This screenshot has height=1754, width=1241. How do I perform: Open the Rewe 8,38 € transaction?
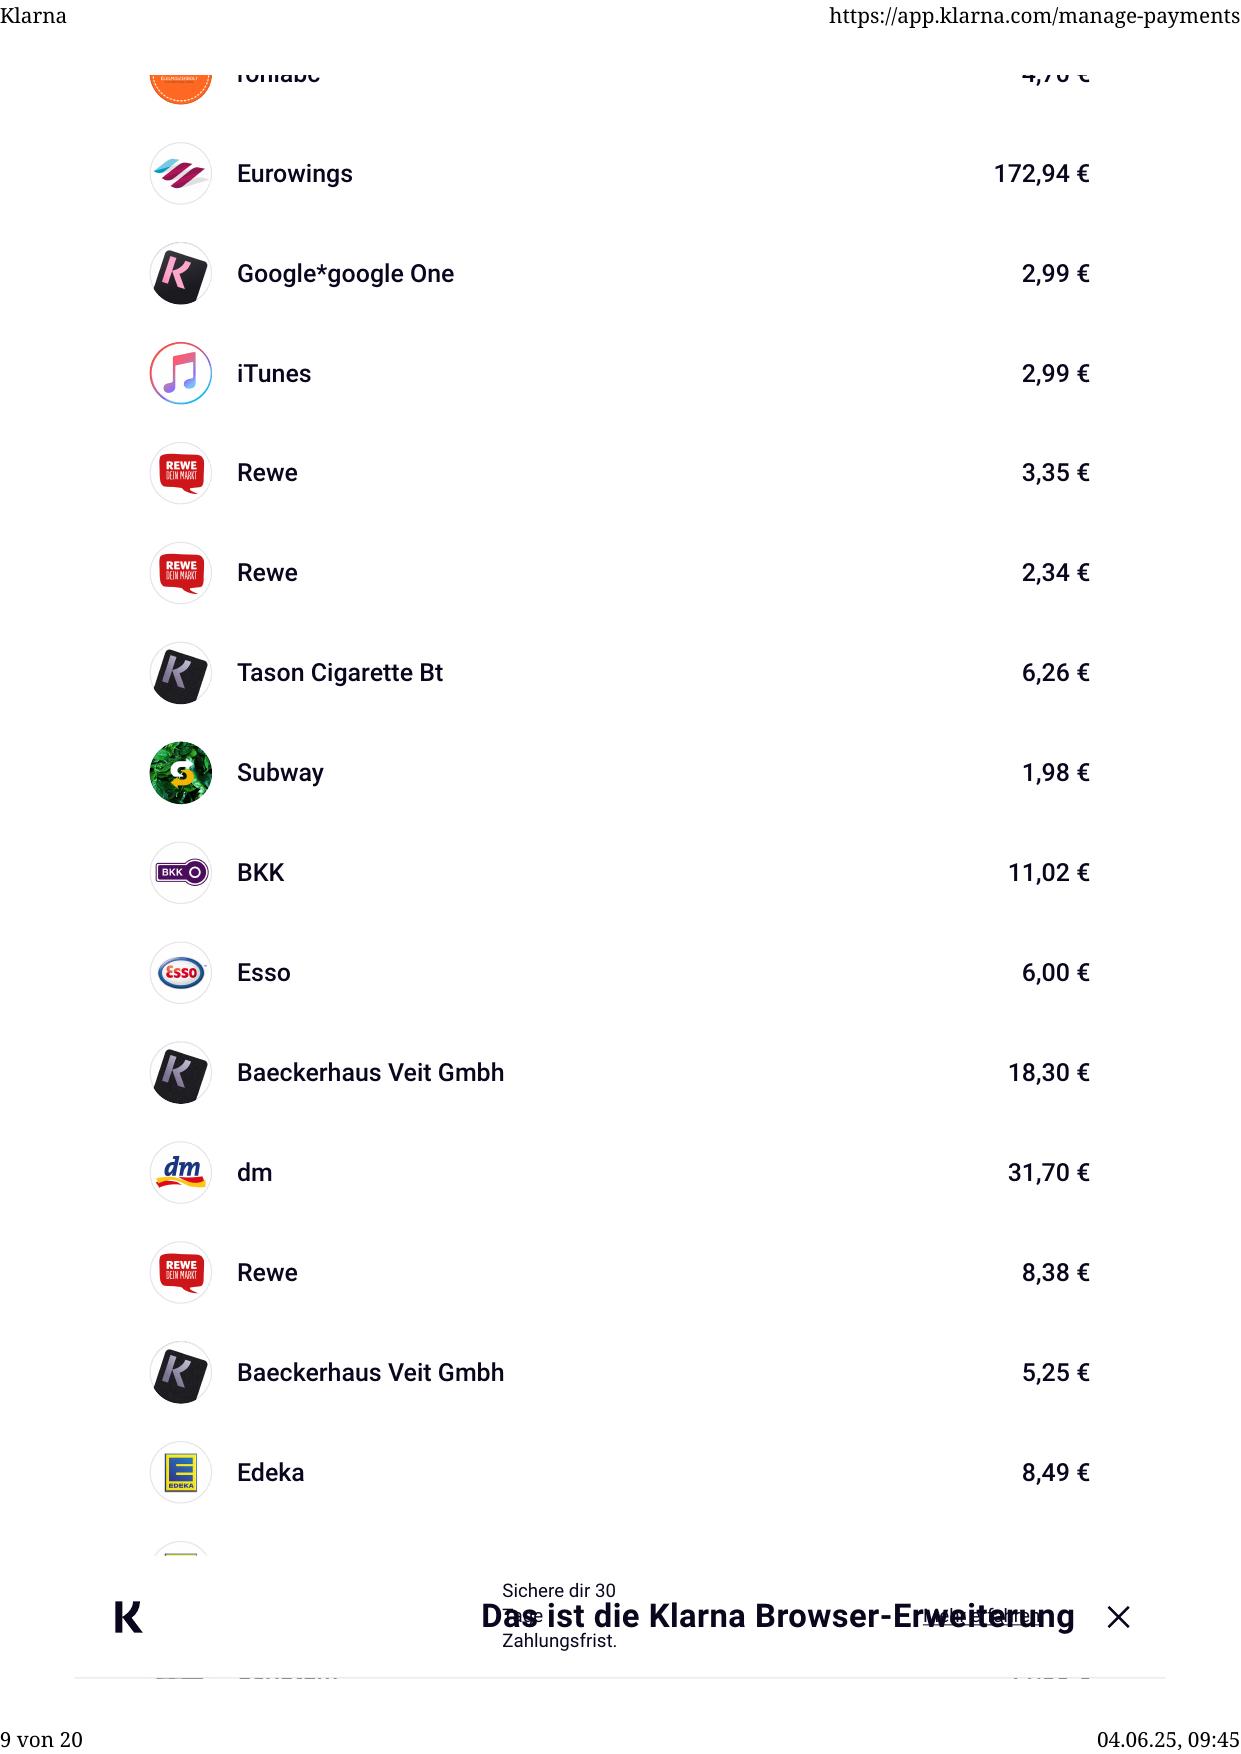click(268, 1273)
